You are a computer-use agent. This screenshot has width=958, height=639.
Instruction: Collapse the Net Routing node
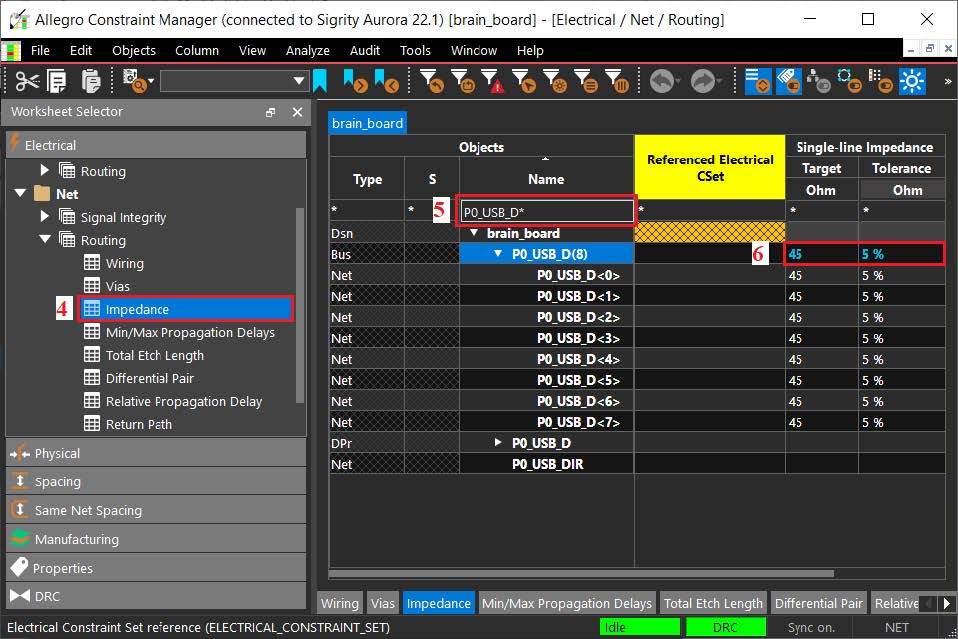tap(45, 239)
